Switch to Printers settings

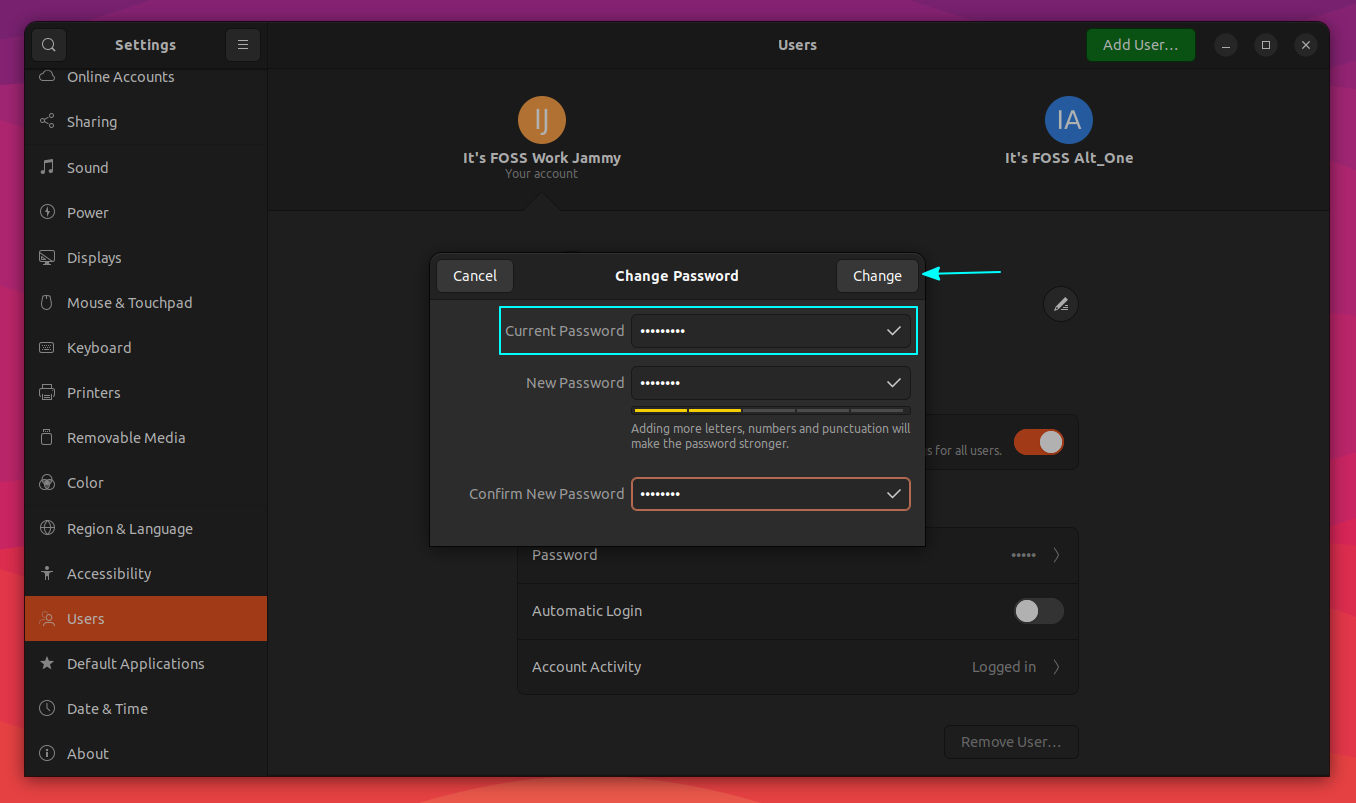pyautogui.click(x=146, y=392)
